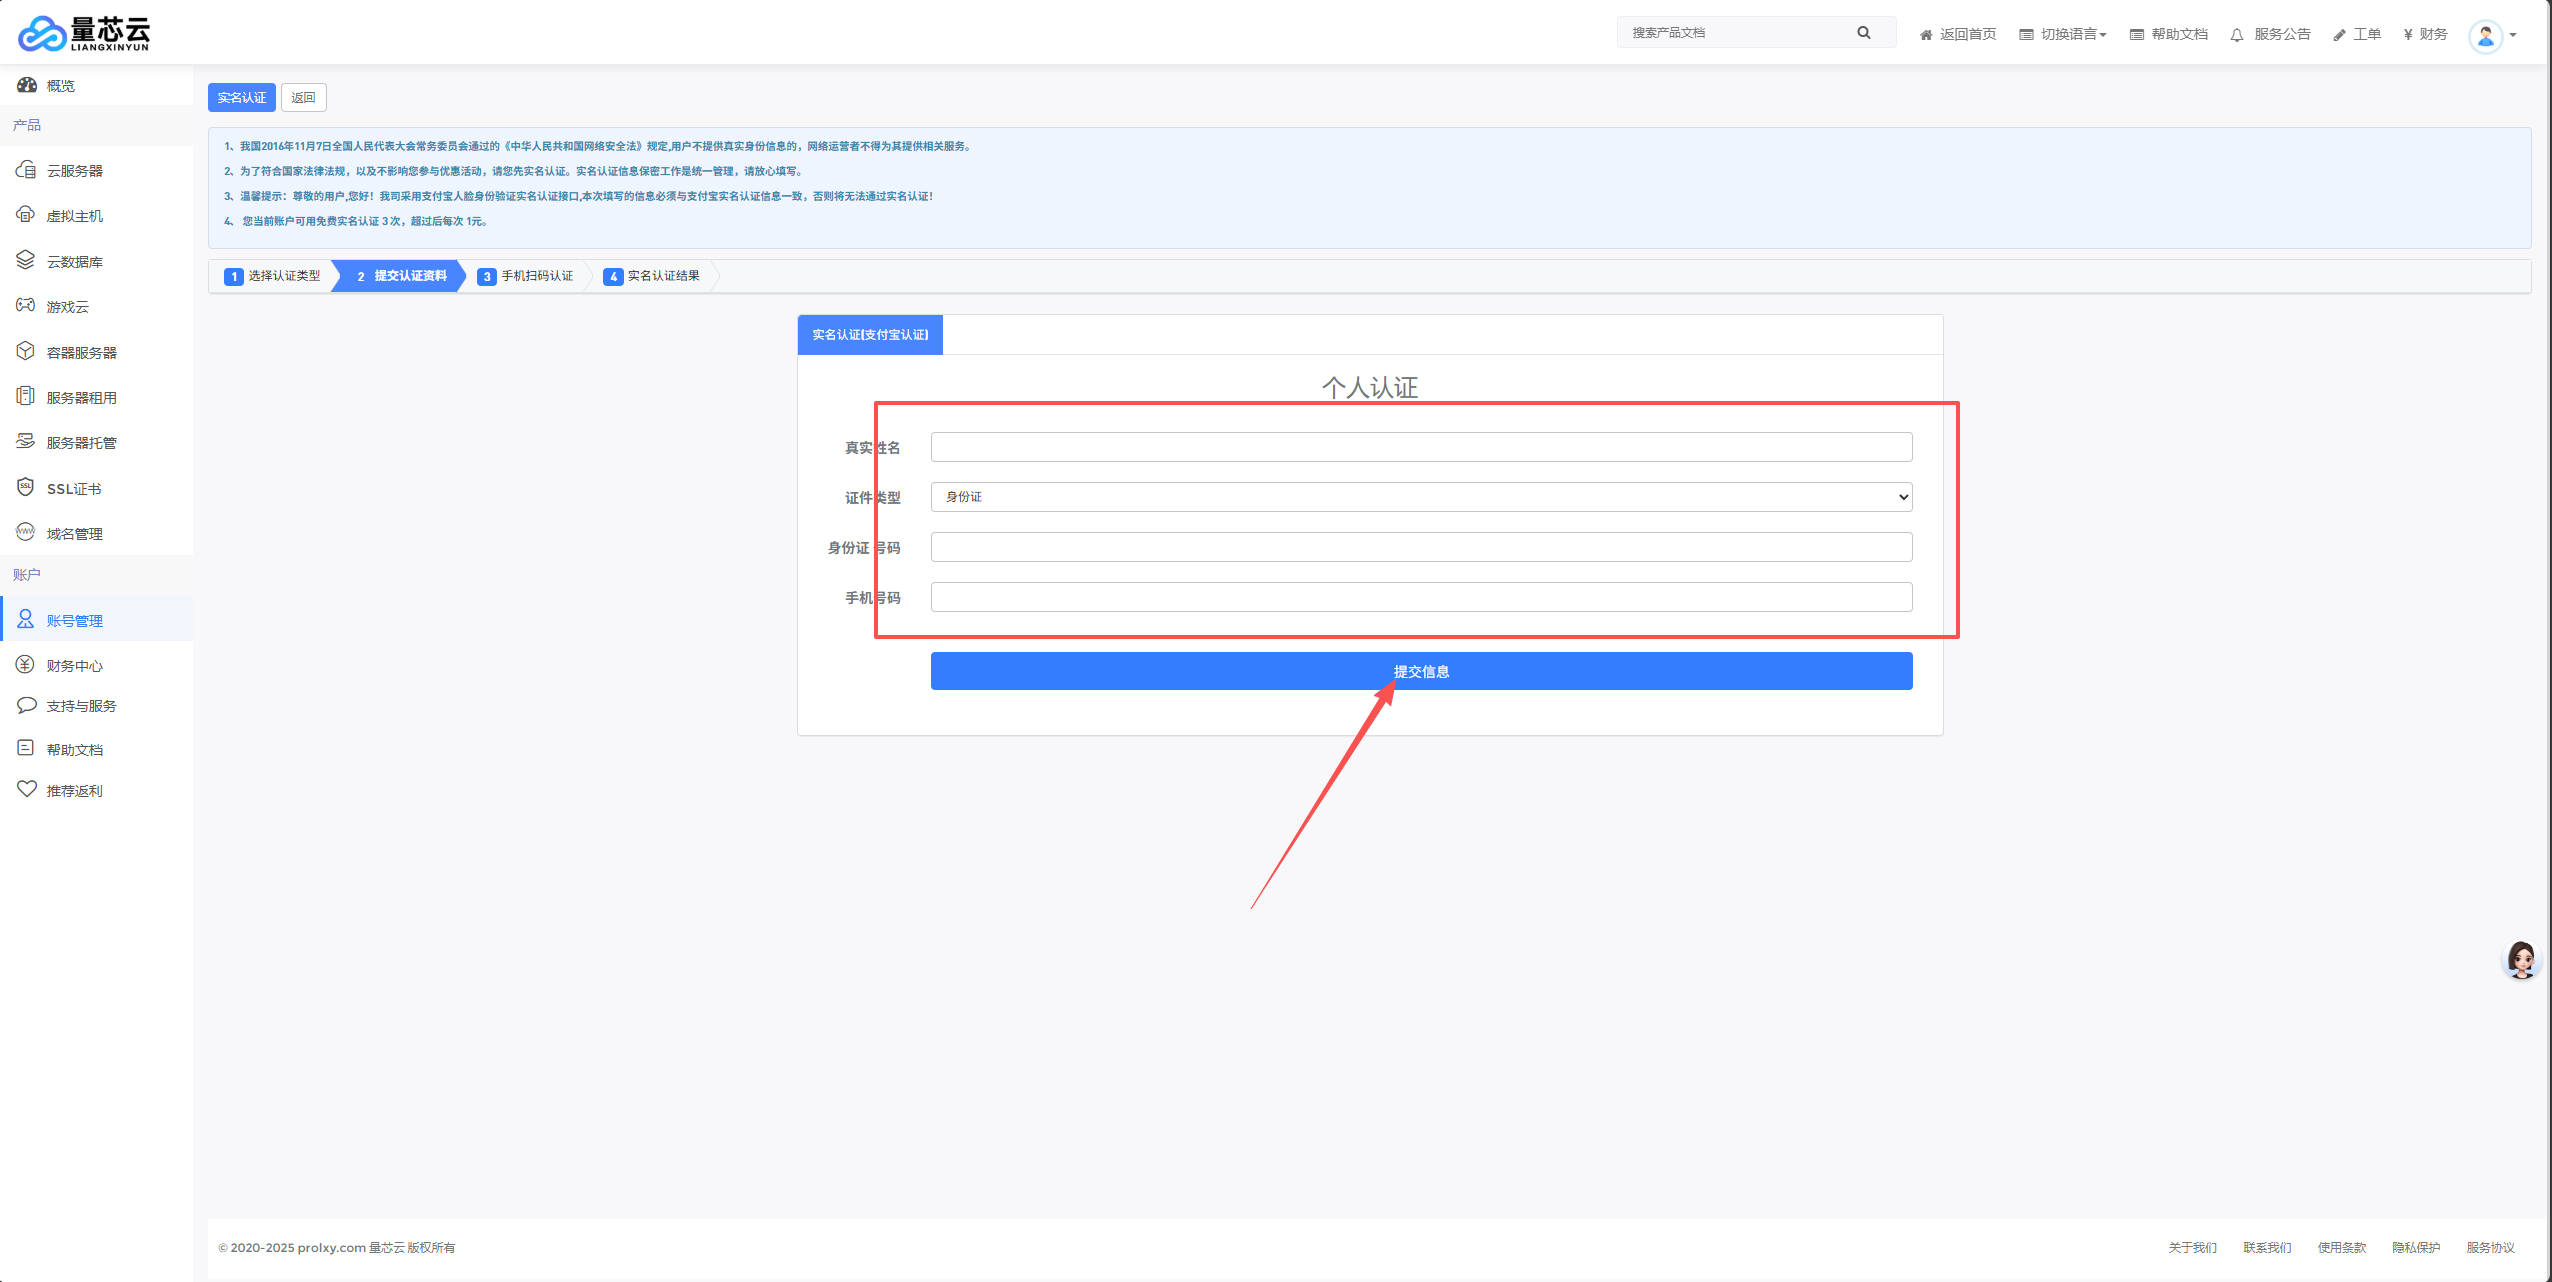This screenshot has height=1282, width=2552.
Task: Click the blue submit information button
Action: point(1420,671)
